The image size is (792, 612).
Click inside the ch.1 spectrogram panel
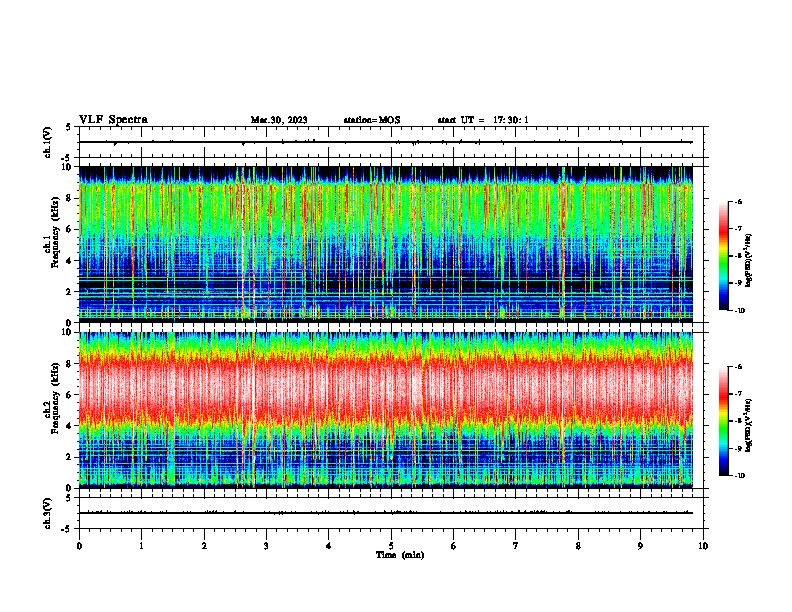tap(385, 244)
